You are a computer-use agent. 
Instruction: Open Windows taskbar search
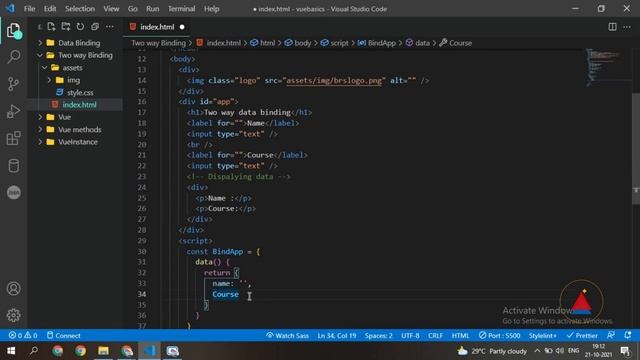[34, 351]
